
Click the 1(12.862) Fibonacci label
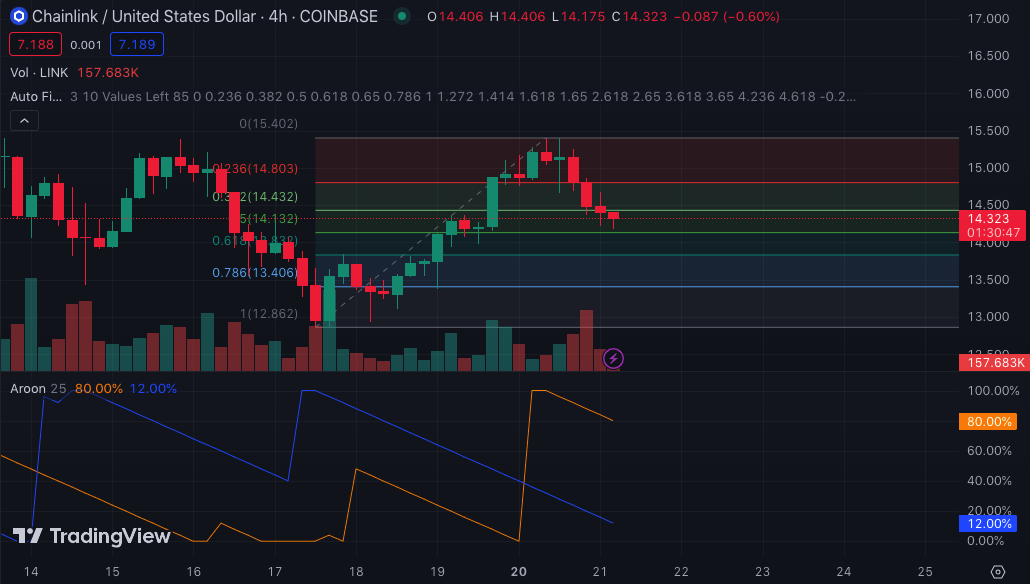269,313
